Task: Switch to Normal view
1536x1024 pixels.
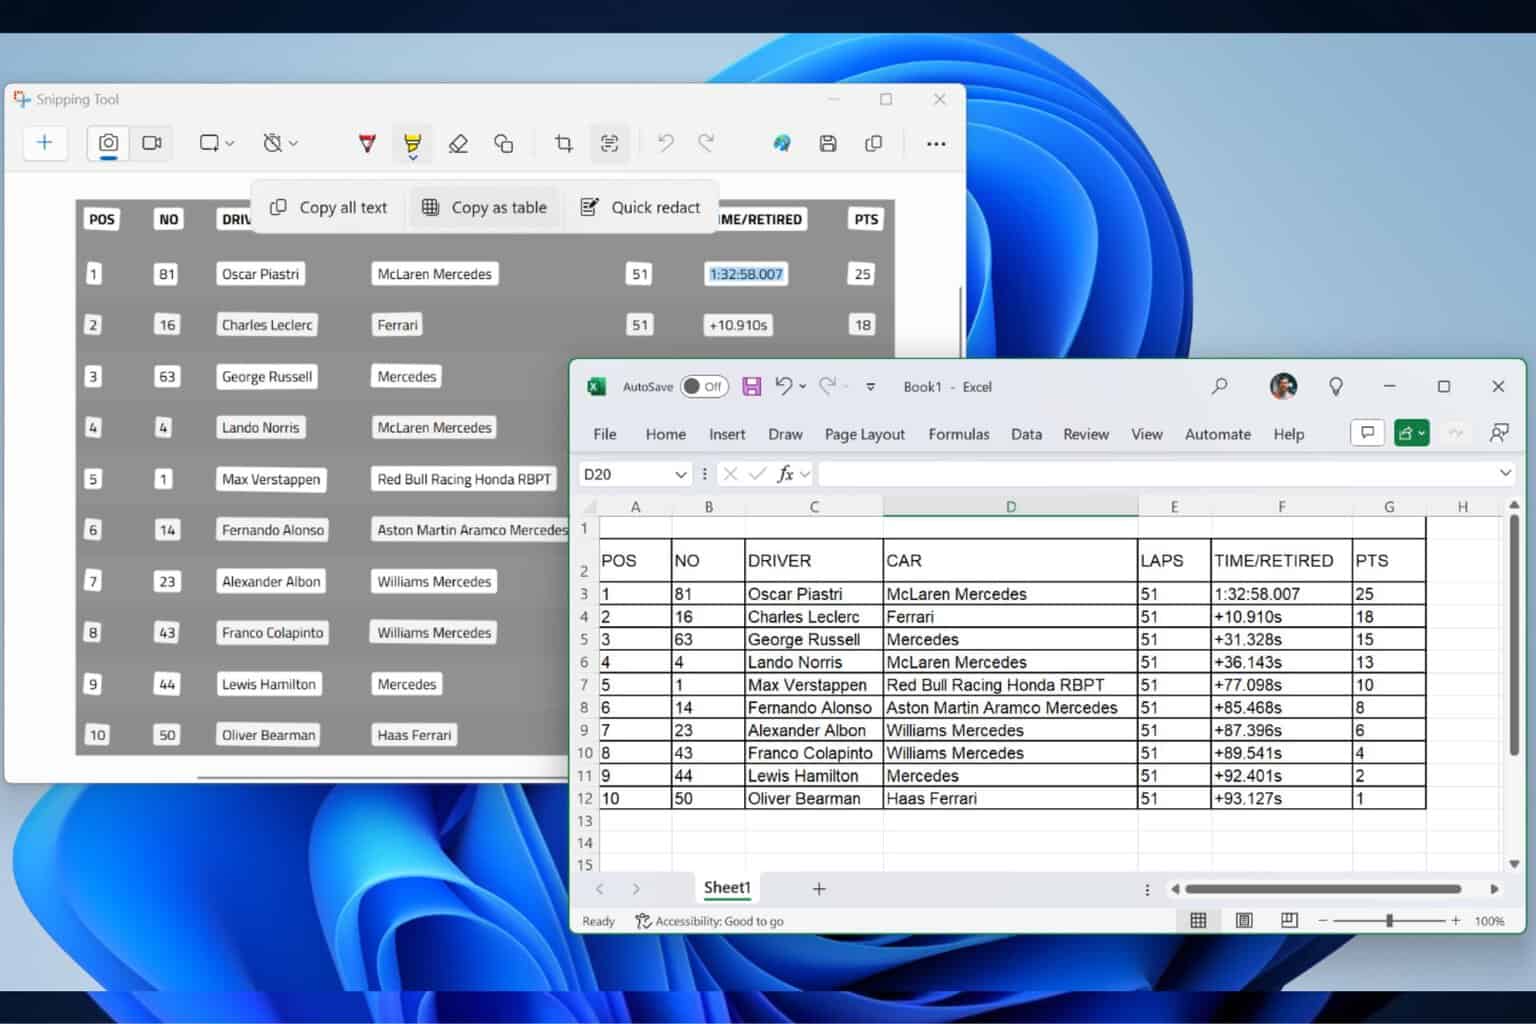Action: click(x=1198, y=920)
